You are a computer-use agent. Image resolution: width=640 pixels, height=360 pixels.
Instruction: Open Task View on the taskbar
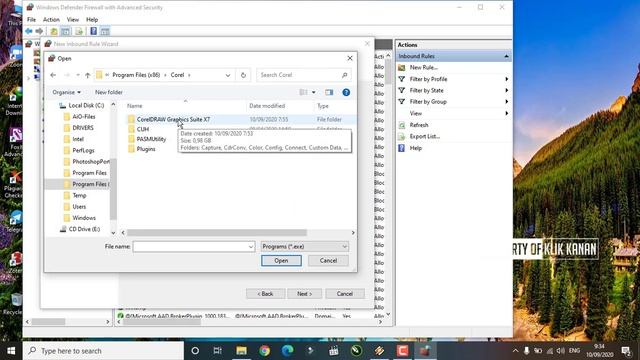pos(218,351)
